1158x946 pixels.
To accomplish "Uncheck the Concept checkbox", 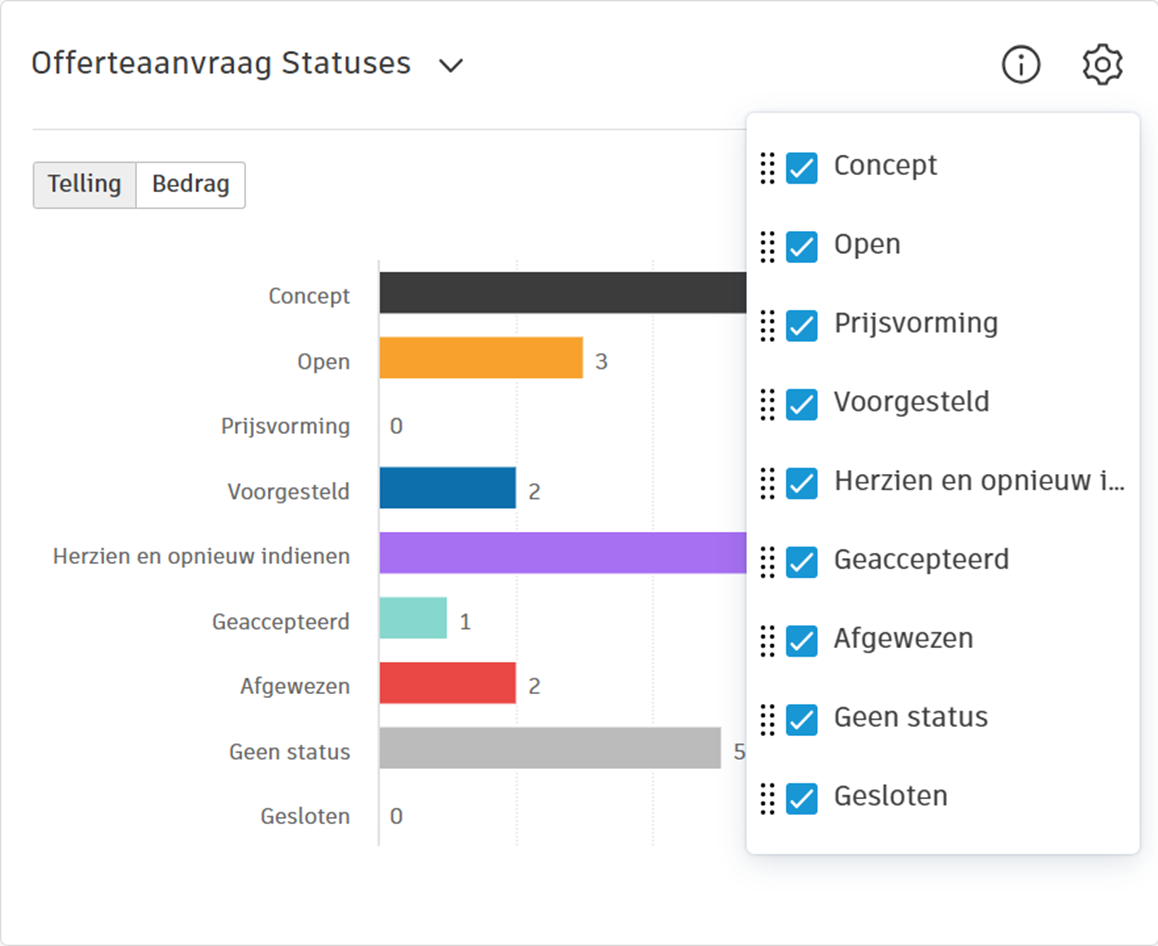I will [802, 168].
